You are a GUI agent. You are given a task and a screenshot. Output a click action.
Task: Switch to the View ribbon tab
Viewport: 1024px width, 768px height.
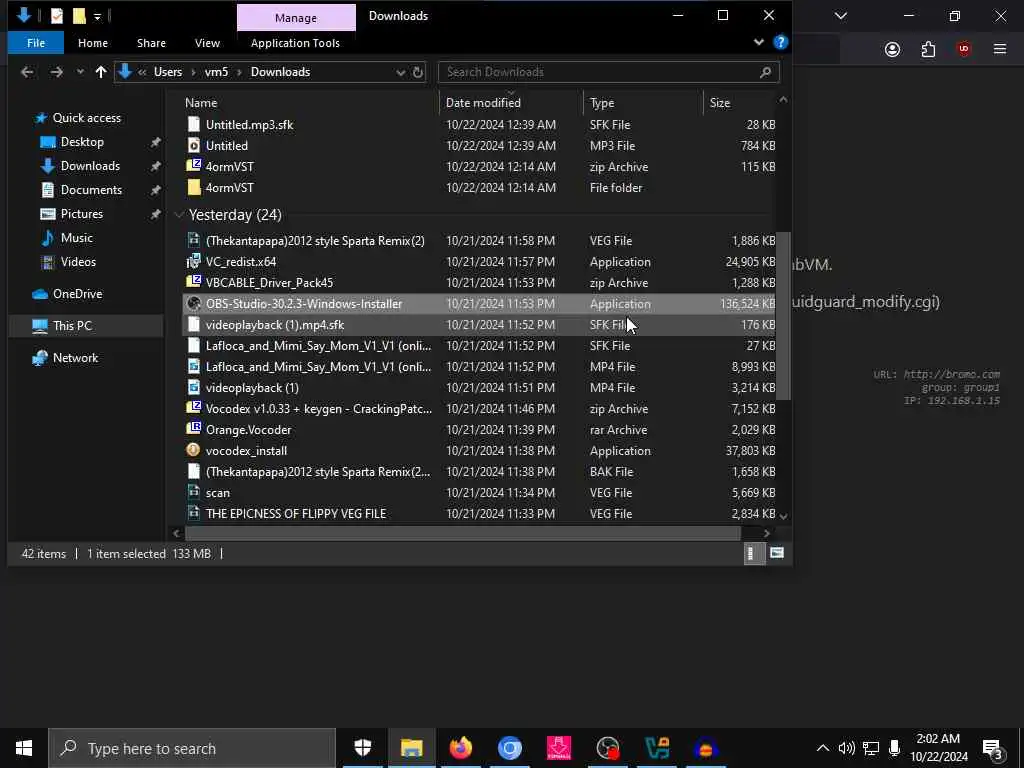coord(207,43)
